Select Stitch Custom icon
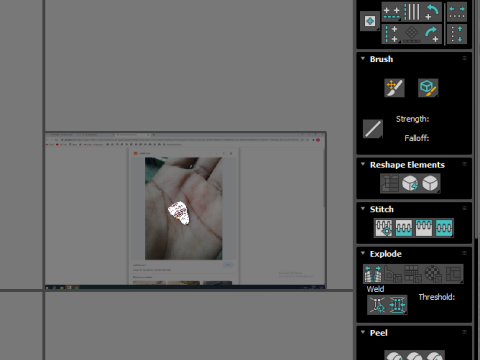Screen dimensions: 480x360 coord(444,228)
